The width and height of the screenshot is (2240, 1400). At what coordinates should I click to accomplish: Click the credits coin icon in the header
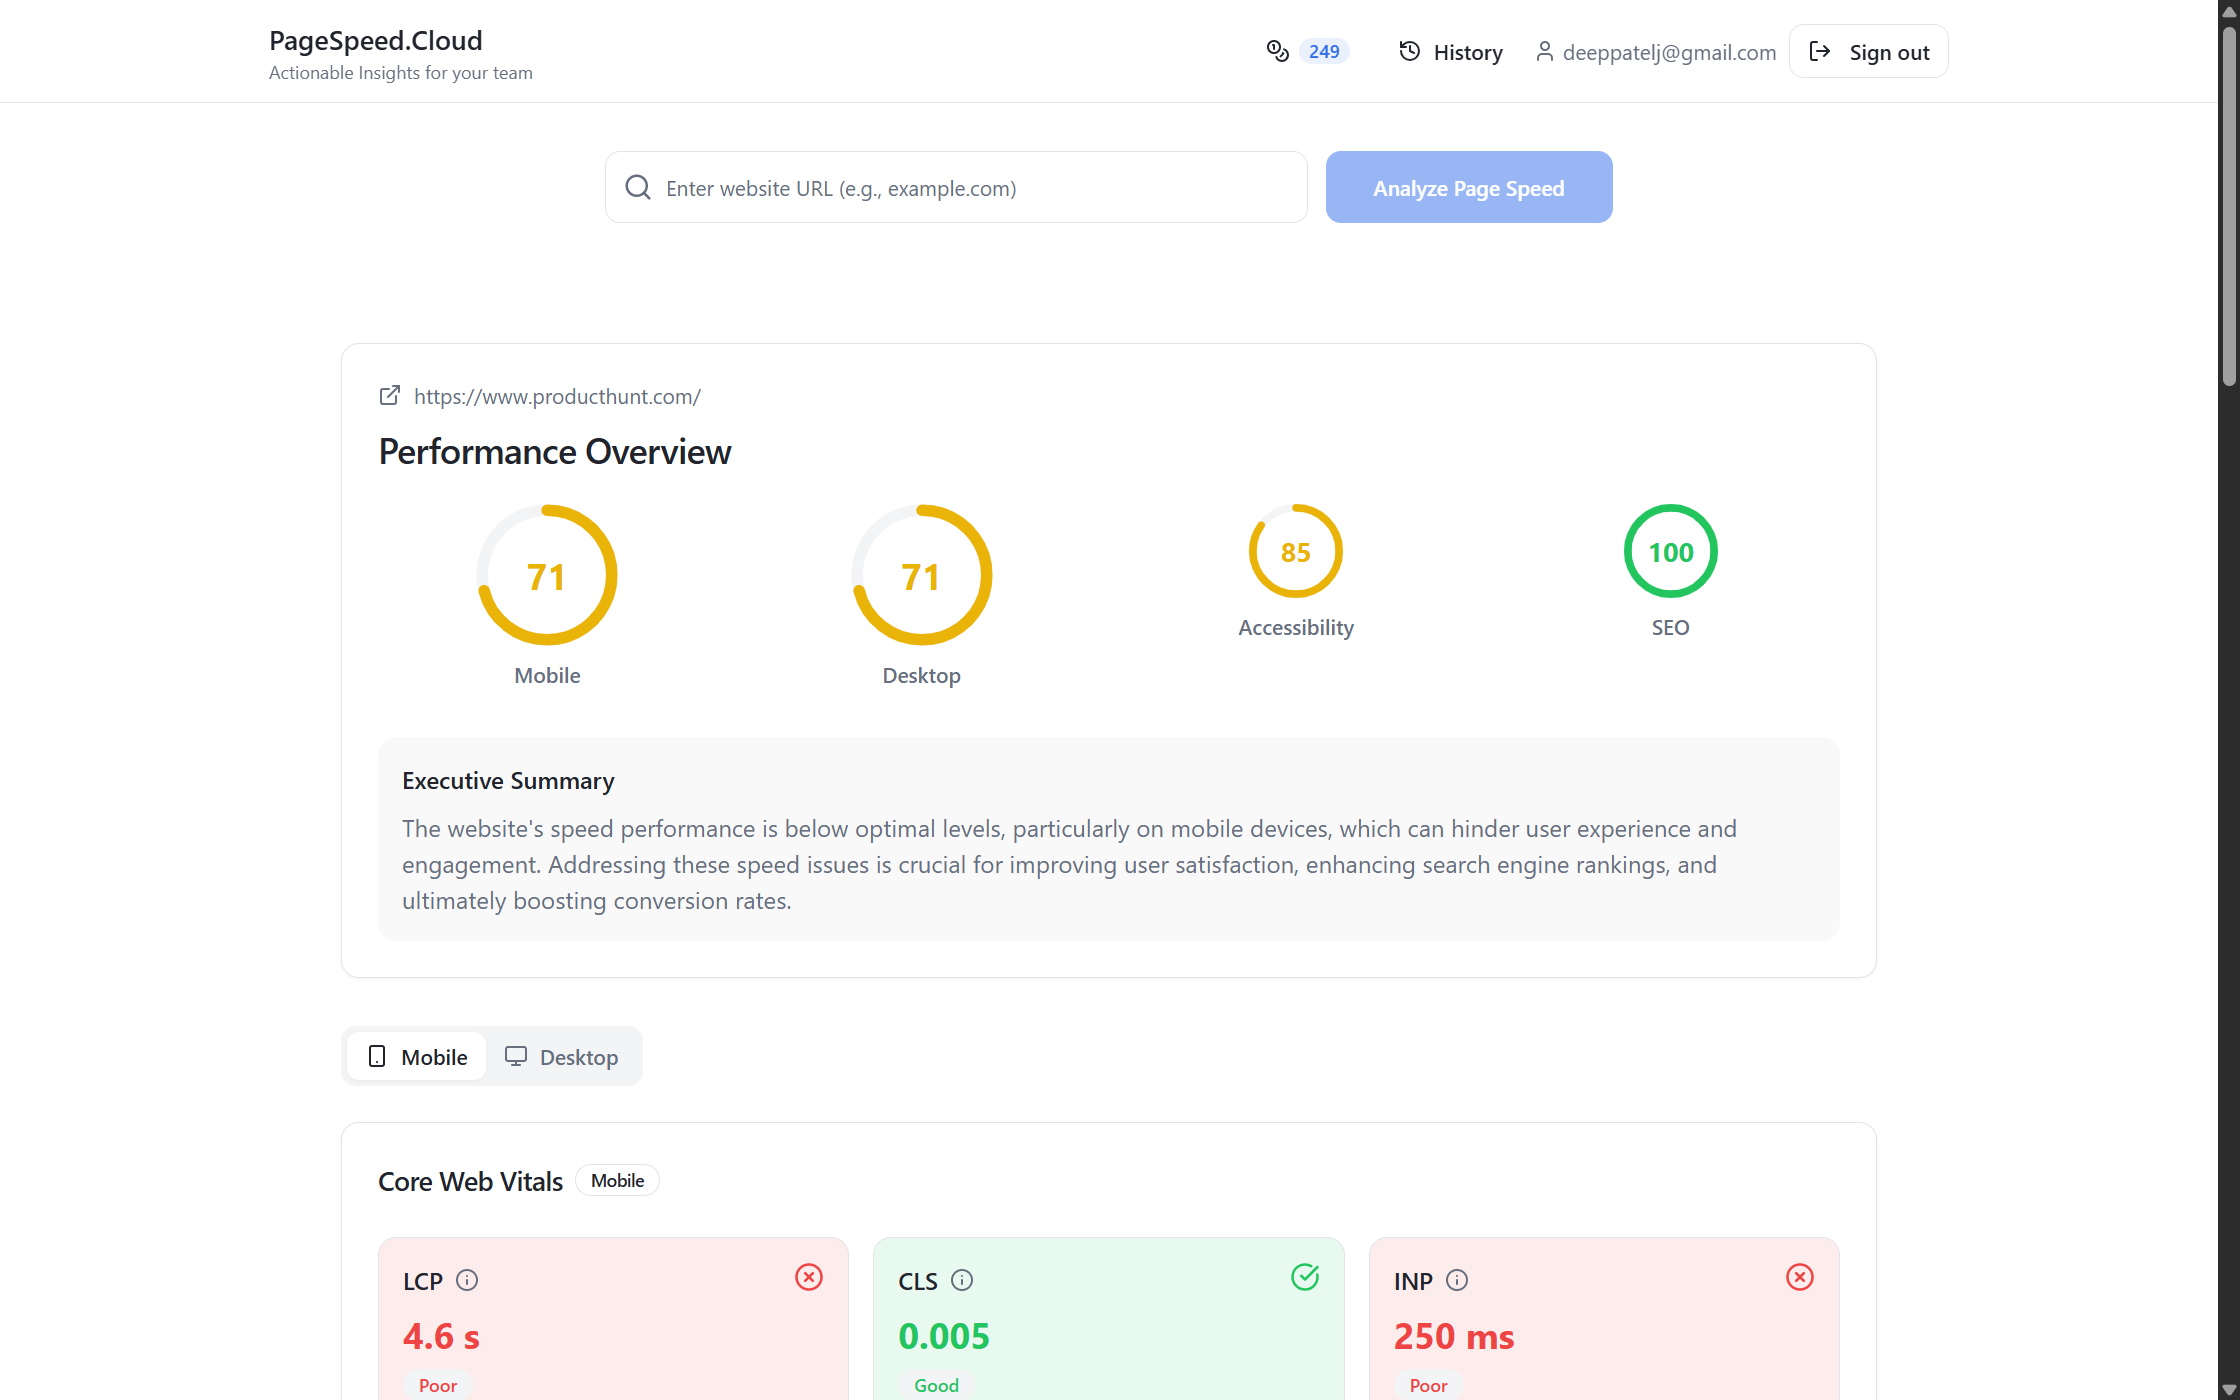(1277, 50)
